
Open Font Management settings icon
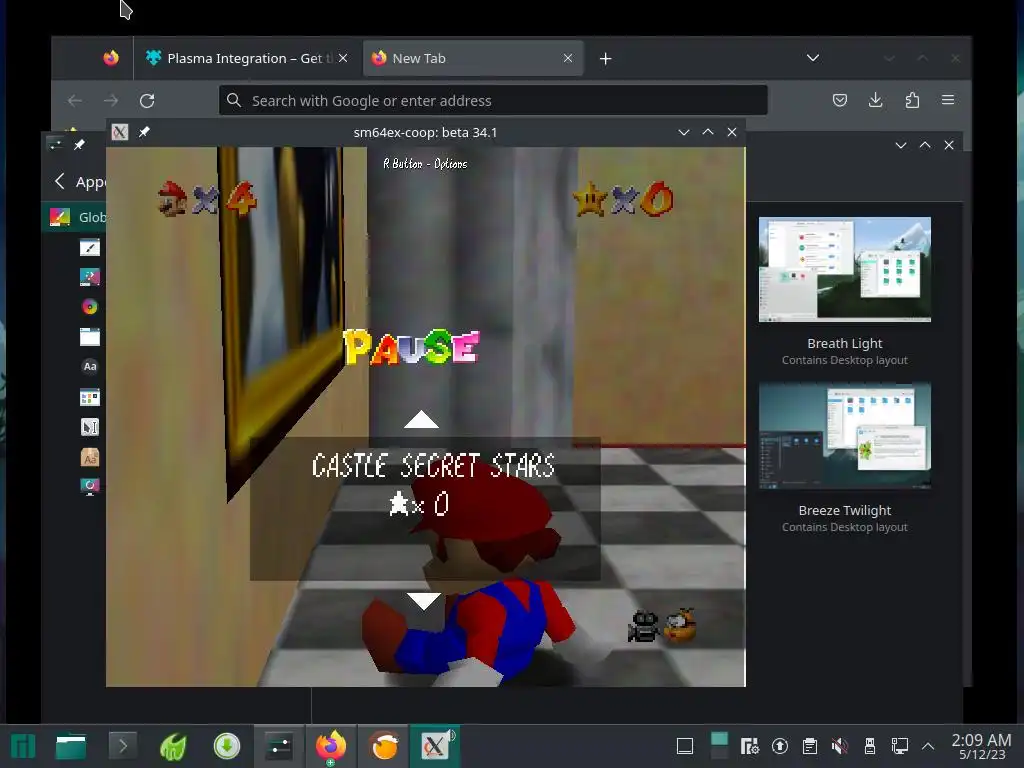click(89, 457)
